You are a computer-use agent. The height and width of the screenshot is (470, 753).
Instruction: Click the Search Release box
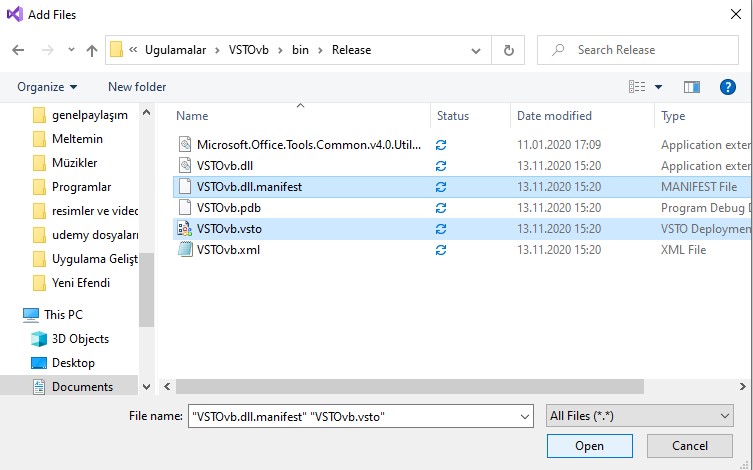(638, 50)
